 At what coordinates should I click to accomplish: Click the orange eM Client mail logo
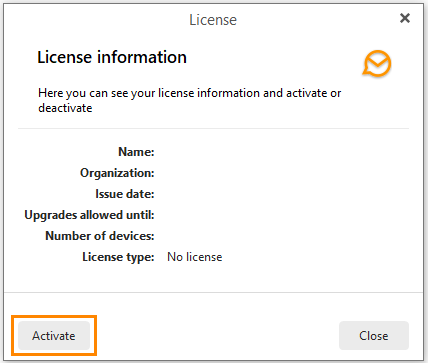(377, 64)
